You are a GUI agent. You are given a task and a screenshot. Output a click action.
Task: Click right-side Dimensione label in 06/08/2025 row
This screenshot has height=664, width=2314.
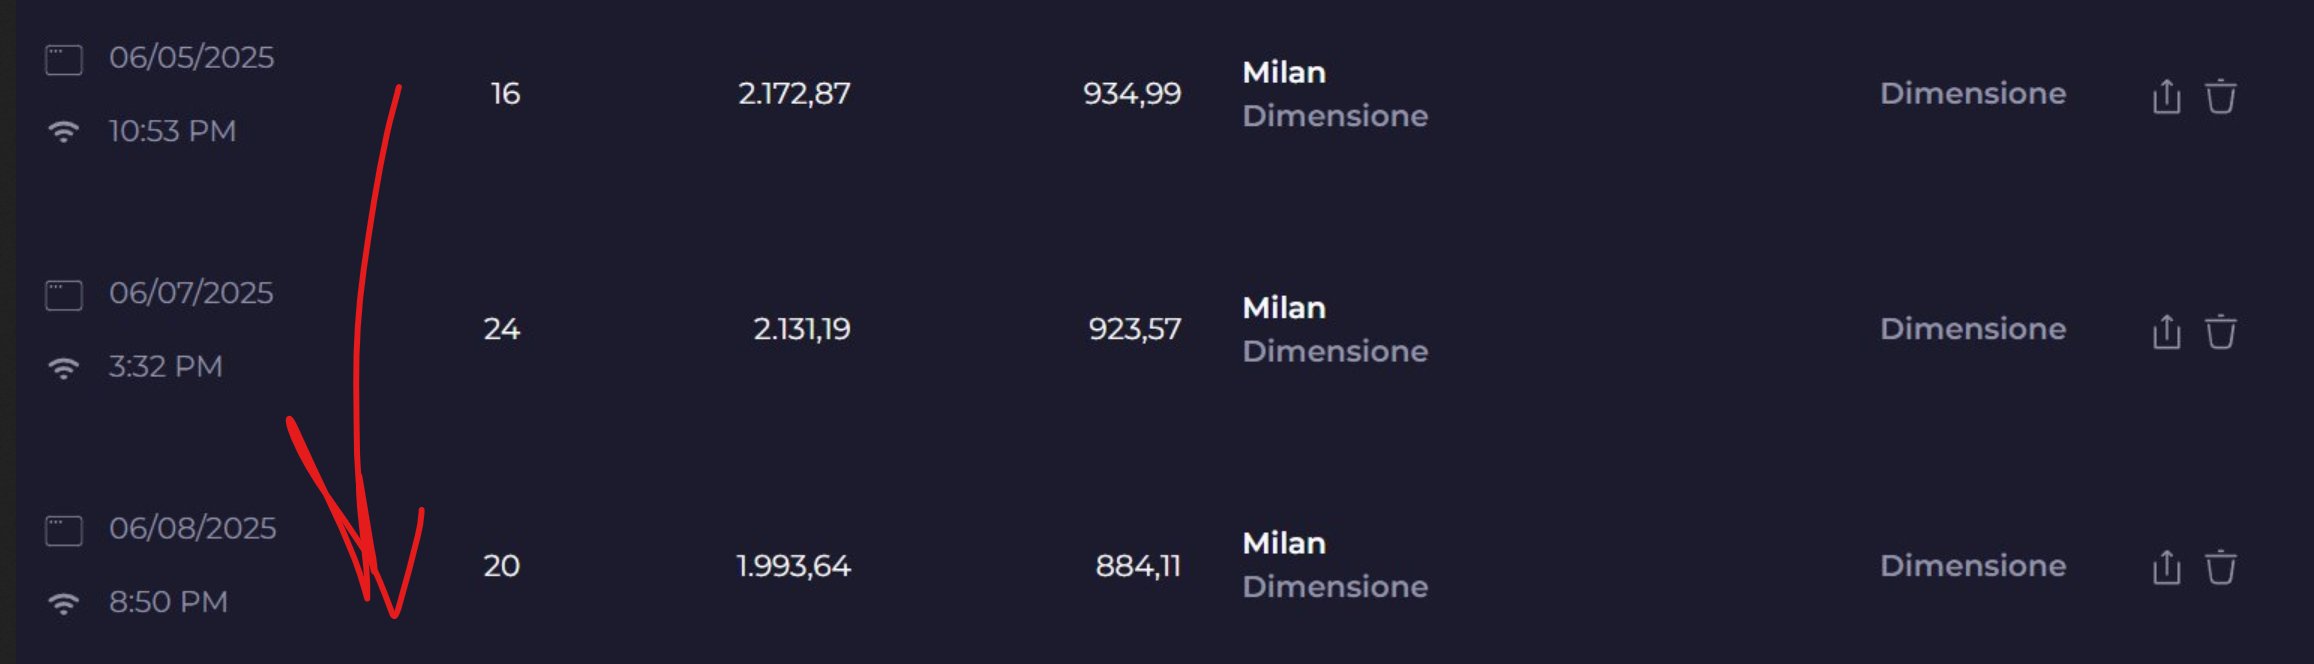(x=1972, y=566)
